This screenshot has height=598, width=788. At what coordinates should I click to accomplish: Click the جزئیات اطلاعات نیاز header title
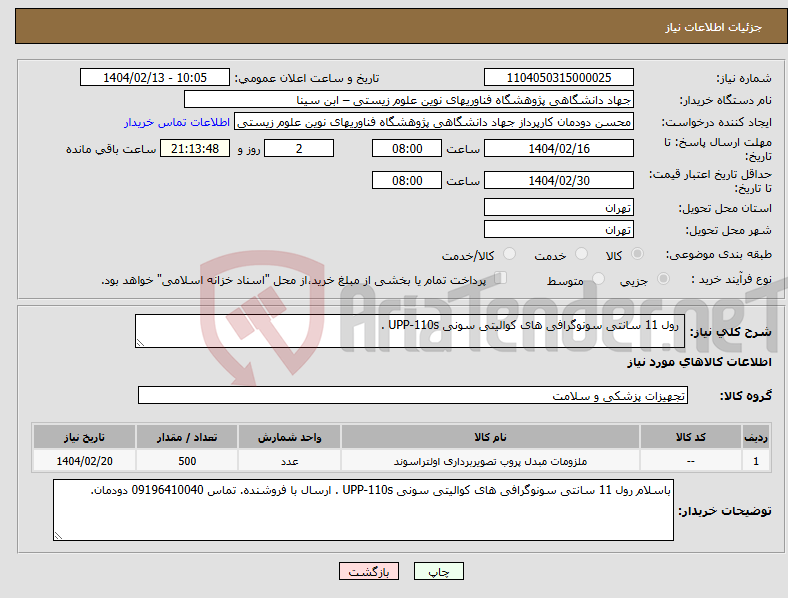(714, 27)
